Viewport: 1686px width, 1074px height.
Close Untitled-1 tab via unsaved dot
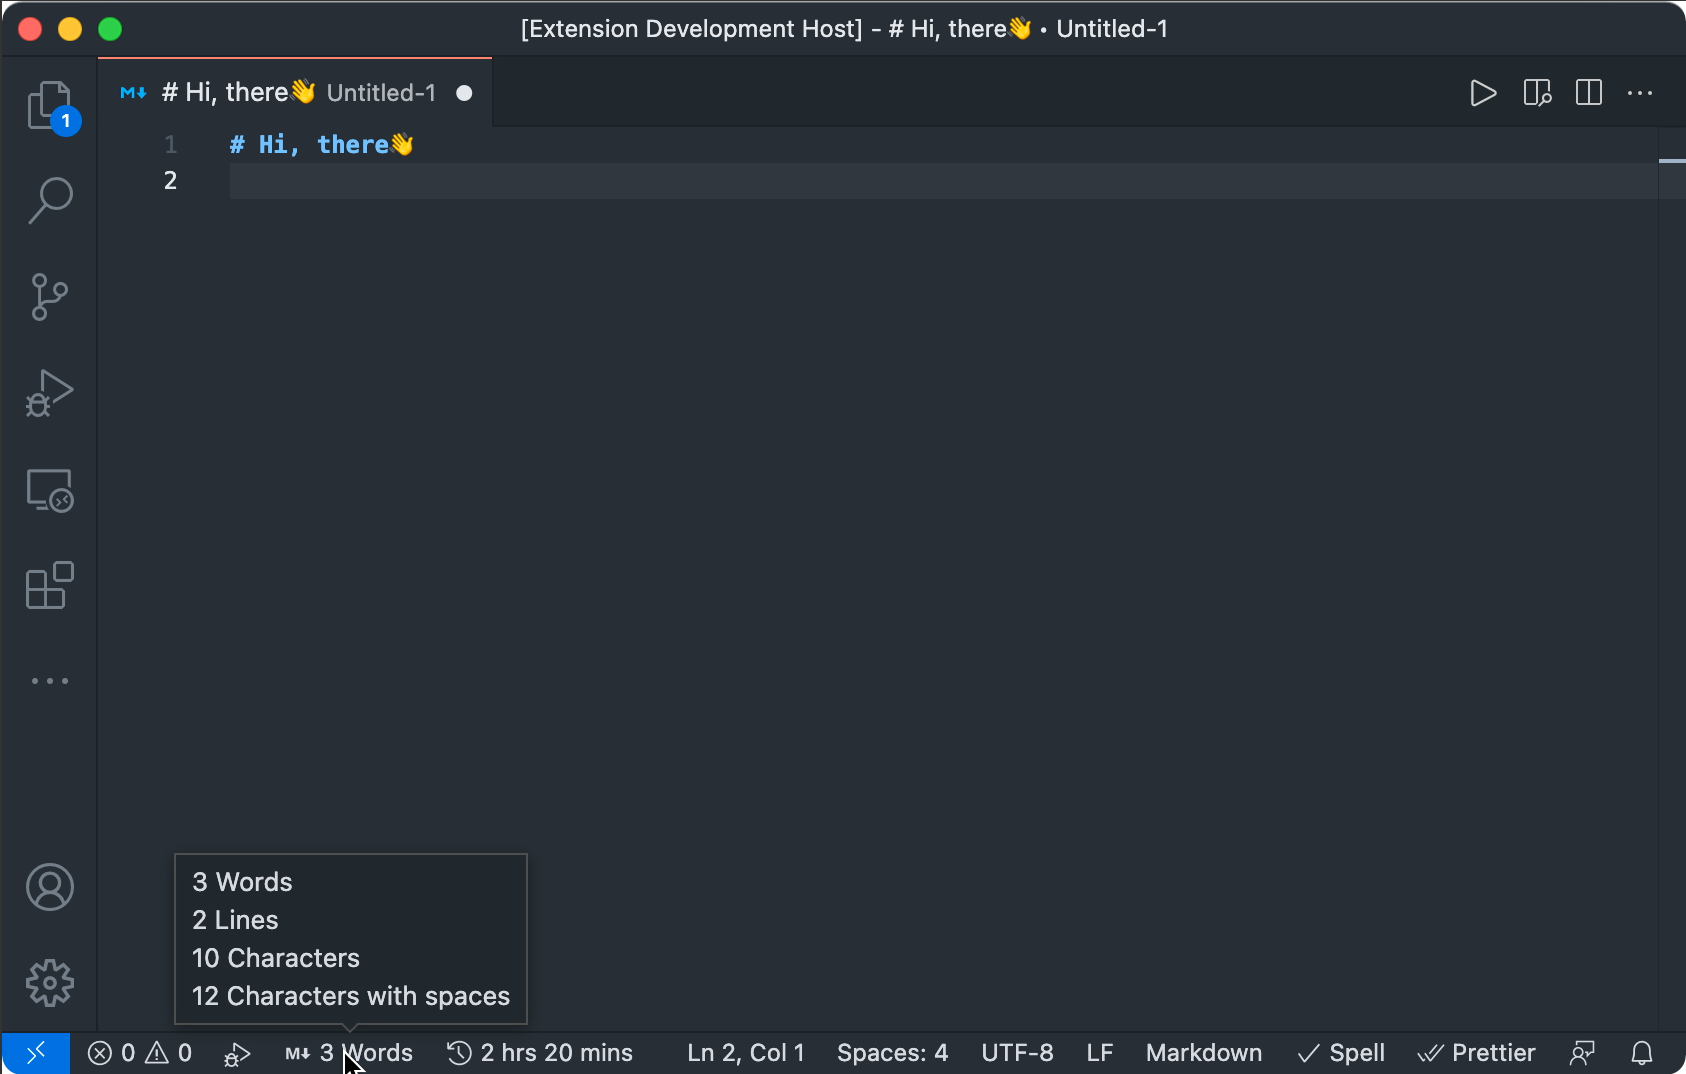(x=464, y=93)
